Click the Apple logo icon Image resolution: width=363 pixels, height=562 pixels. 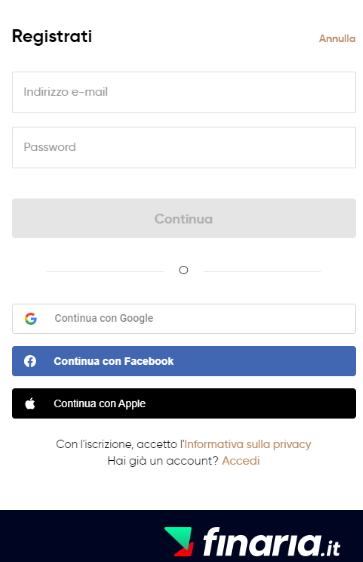(x=30, y=404)
